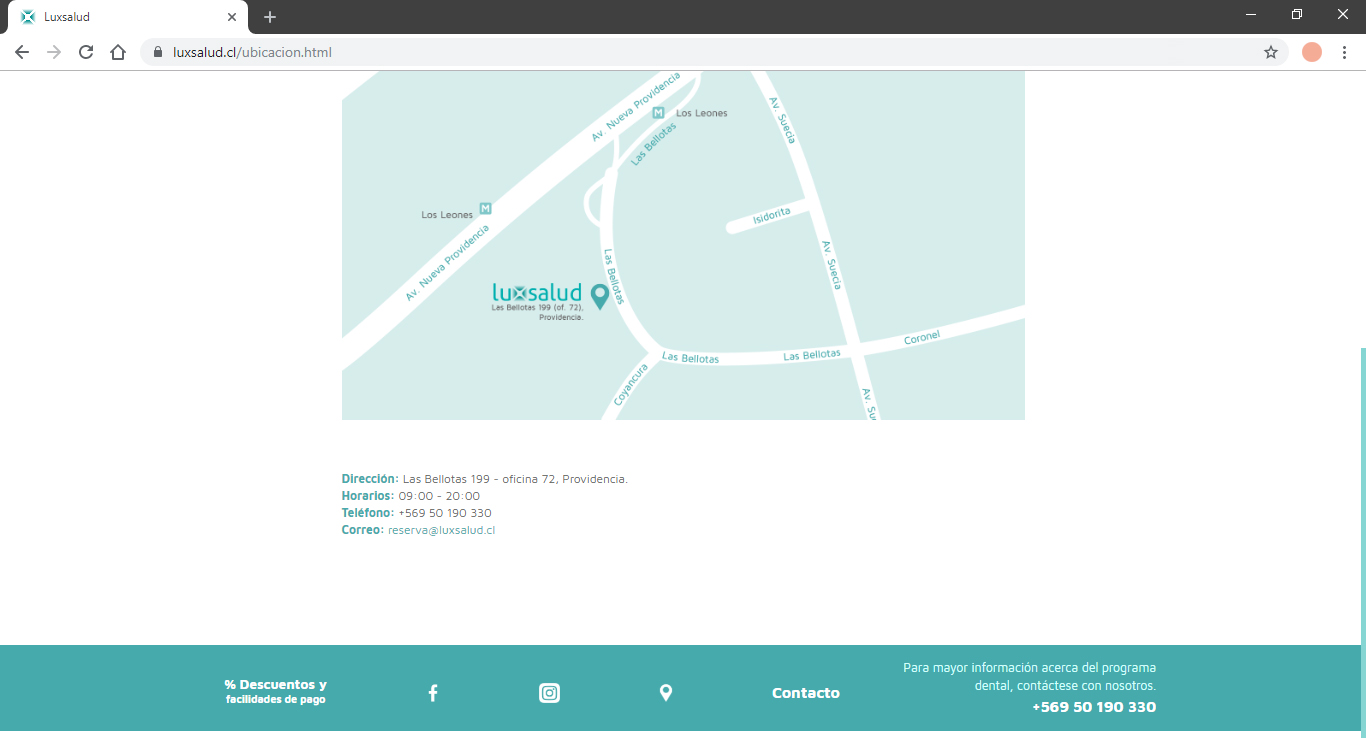Viewport: 1366px width, 738px height.
Task: Click the Luxsalud map marker pin
Action: click(x=600, y=296)
